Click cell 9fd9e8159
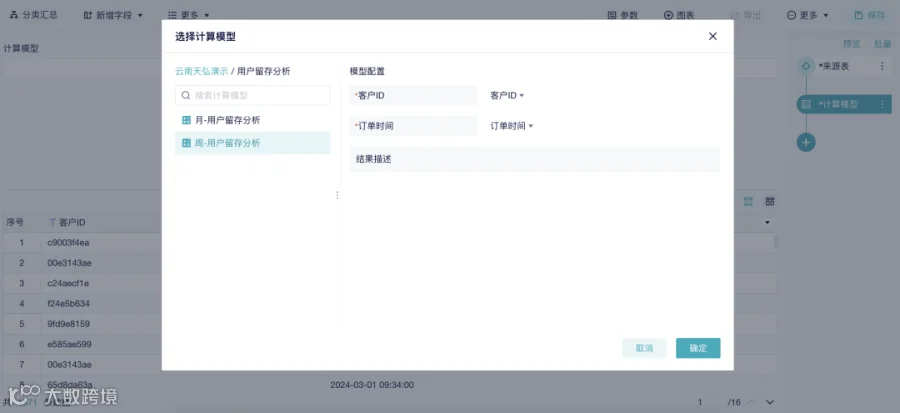The height and width of the screenshot is (413, 900). [x=68, y=324]
